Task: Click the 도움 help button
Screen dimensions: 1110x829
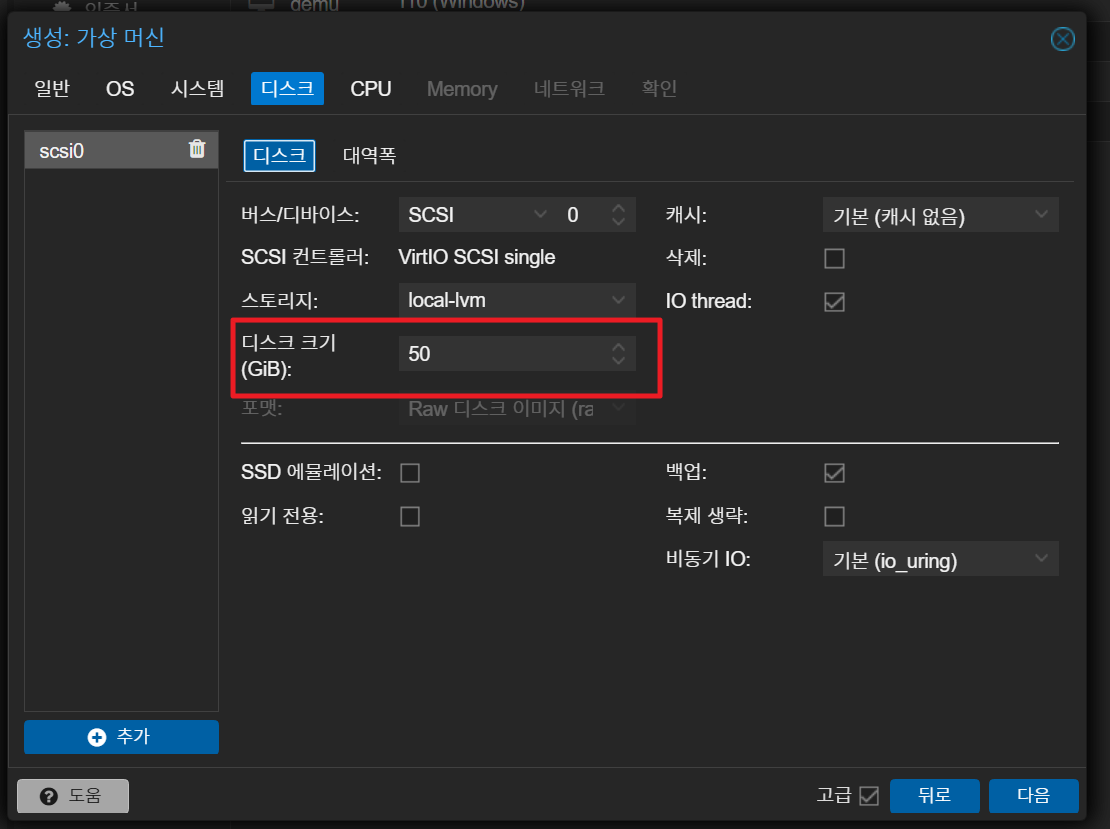Action: [x=73, y=796]
